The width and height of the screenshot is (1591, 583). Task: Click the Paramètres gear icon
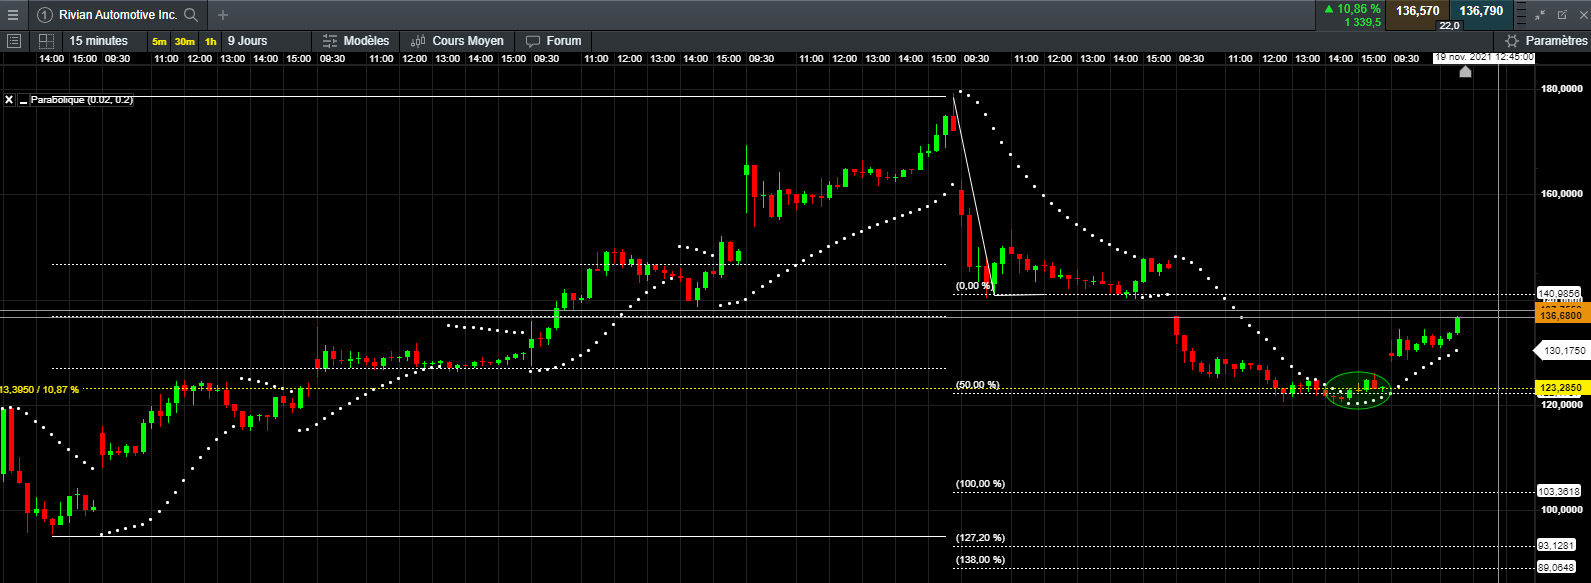coord(1512,41)
